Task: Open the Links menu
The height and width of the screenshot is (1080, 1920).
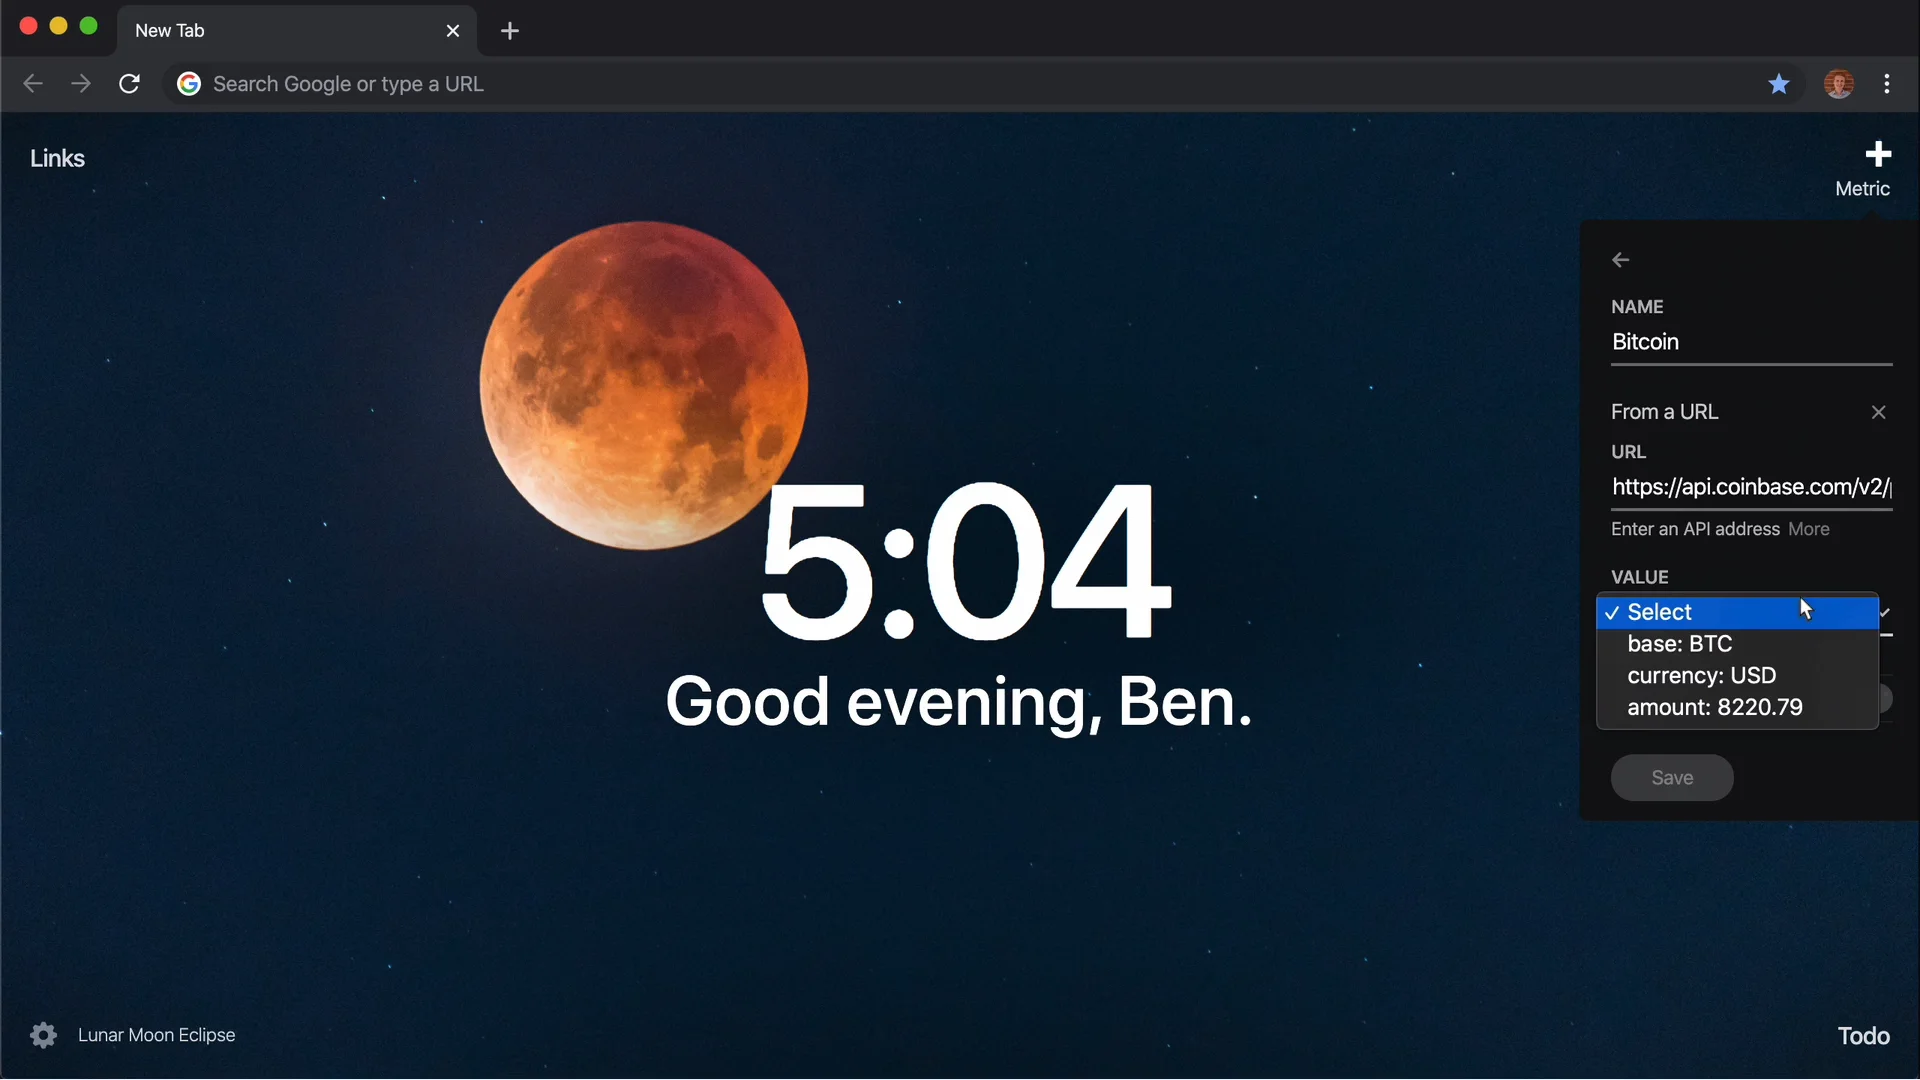Action: click(x=57, y=158)
